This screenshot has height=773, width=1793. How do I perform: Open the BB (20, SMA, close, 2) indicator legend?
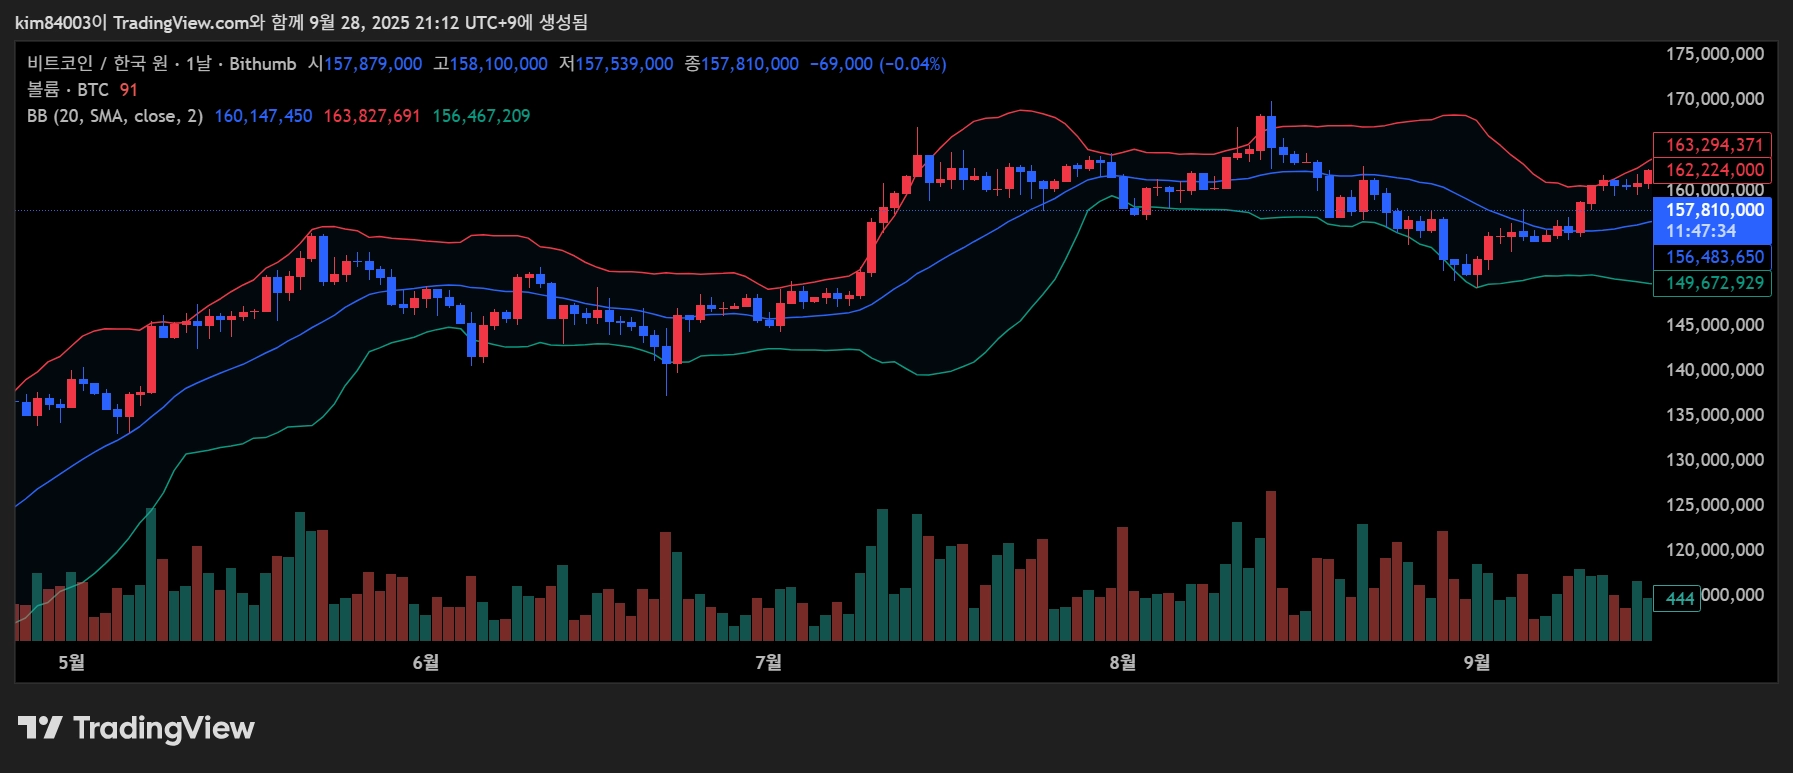[x=115, y=116]
